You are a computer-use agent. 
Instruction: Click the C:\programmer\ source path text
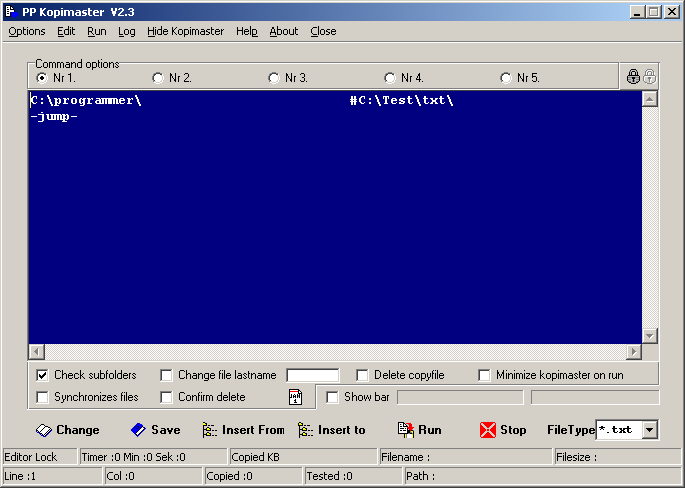tap(86, 100)
